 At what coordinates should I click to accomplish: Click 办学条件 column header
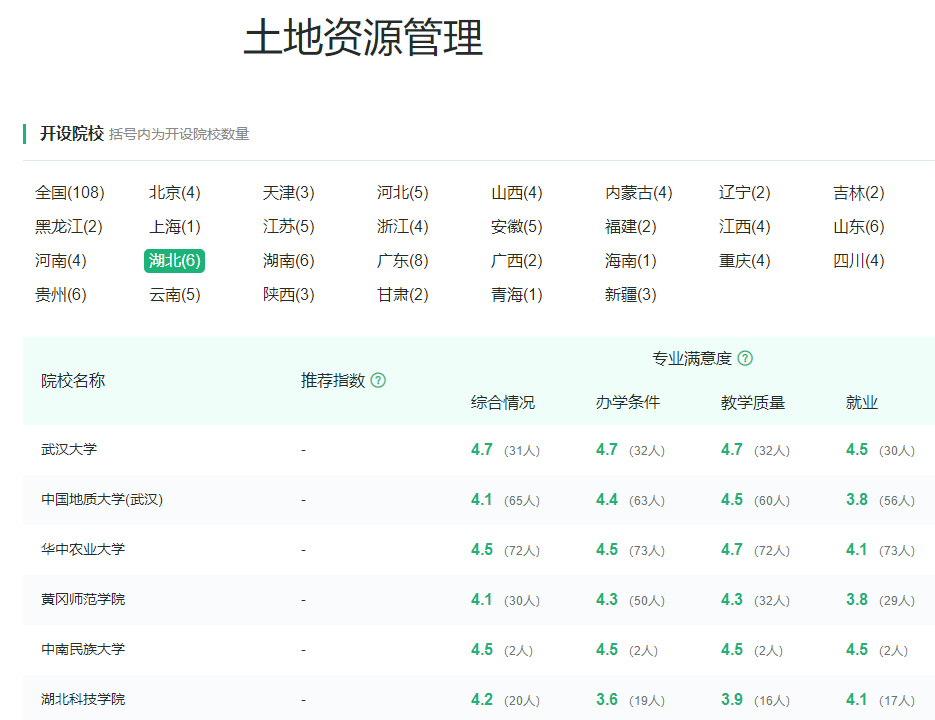pyautogui.click(x=628, y=403)
